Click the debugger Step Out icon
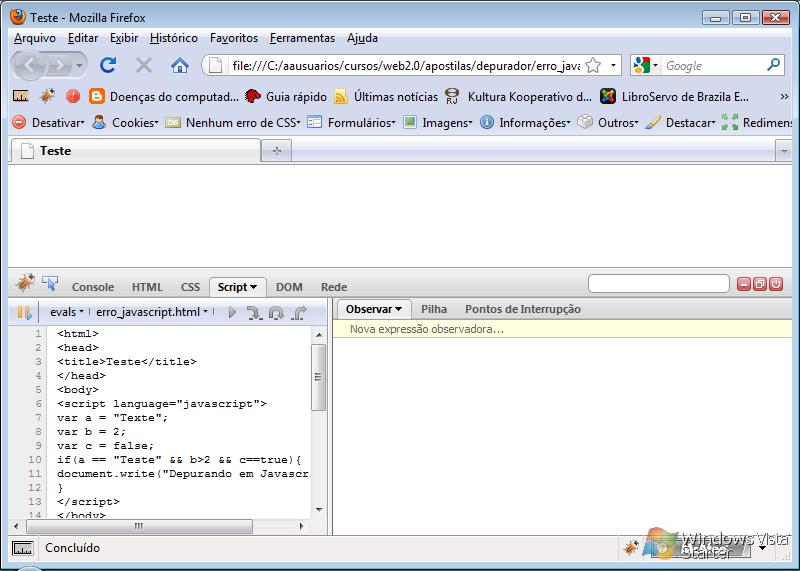Viewport: 800px width, 571px height. click(299, 312)
